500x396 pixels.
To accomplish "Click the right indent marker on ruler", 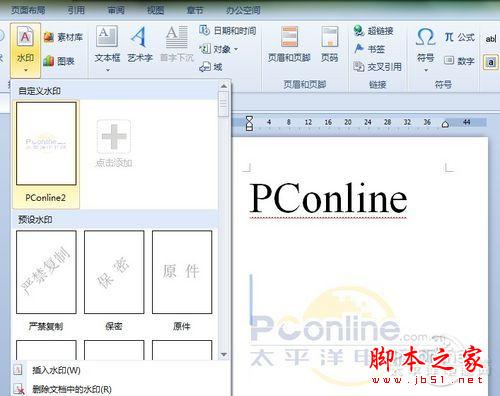I will (445, 124).
